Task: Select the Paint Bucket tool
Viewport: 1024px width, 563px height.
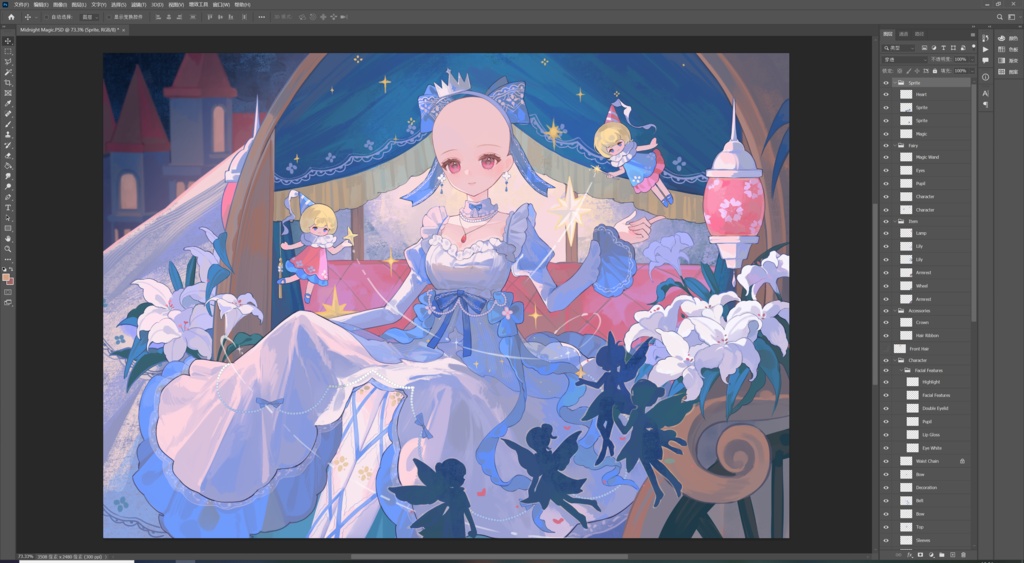Action: point(8,166)
